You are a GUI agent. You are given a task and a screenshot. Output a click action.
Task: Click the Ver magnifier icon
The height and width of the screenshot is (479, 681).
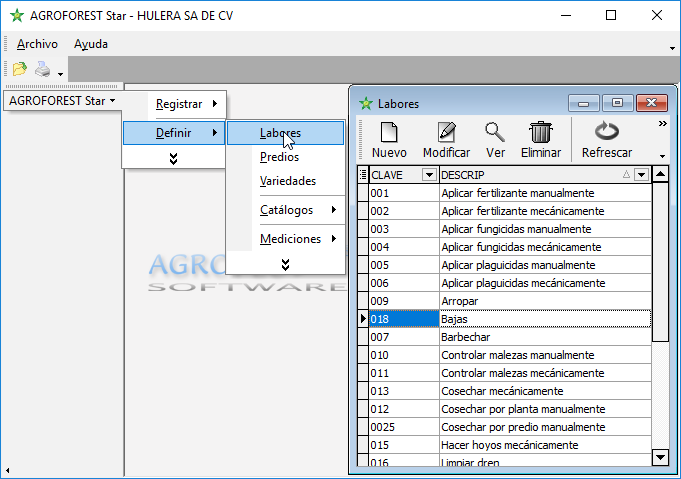[x=495, y=132]
